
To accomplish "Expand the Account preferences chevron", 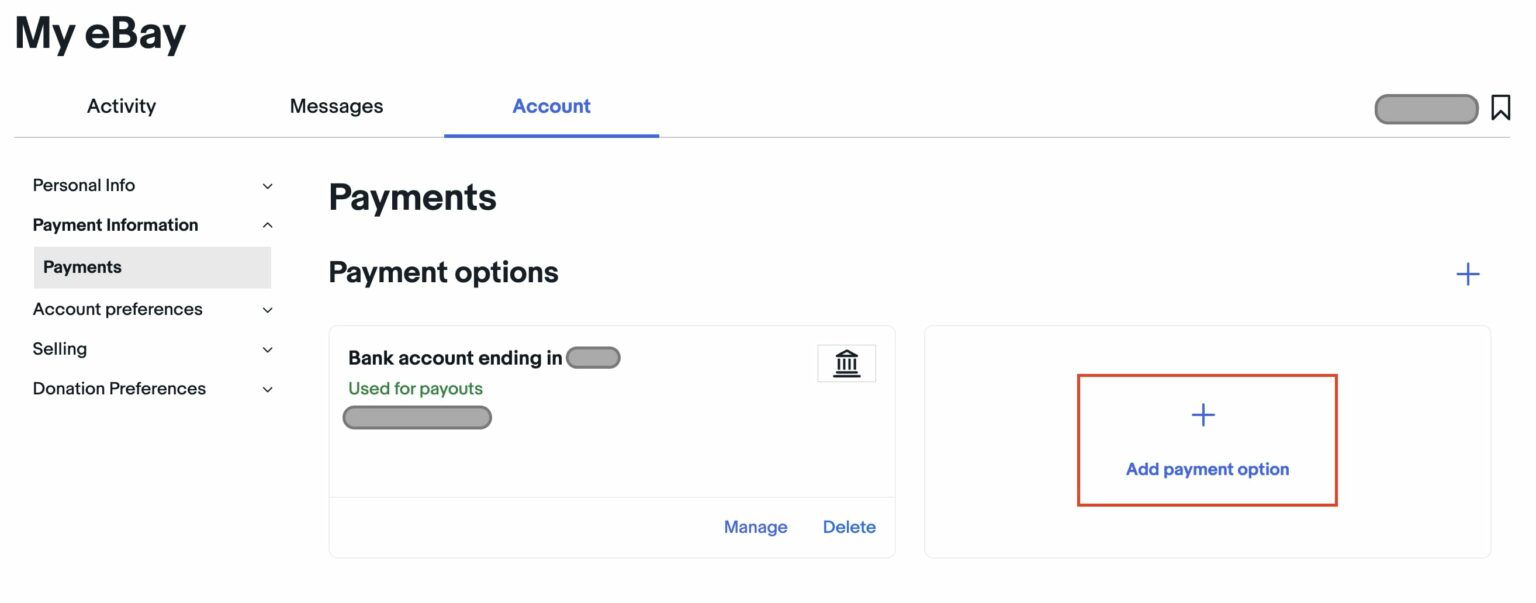I will coord(267,310).
